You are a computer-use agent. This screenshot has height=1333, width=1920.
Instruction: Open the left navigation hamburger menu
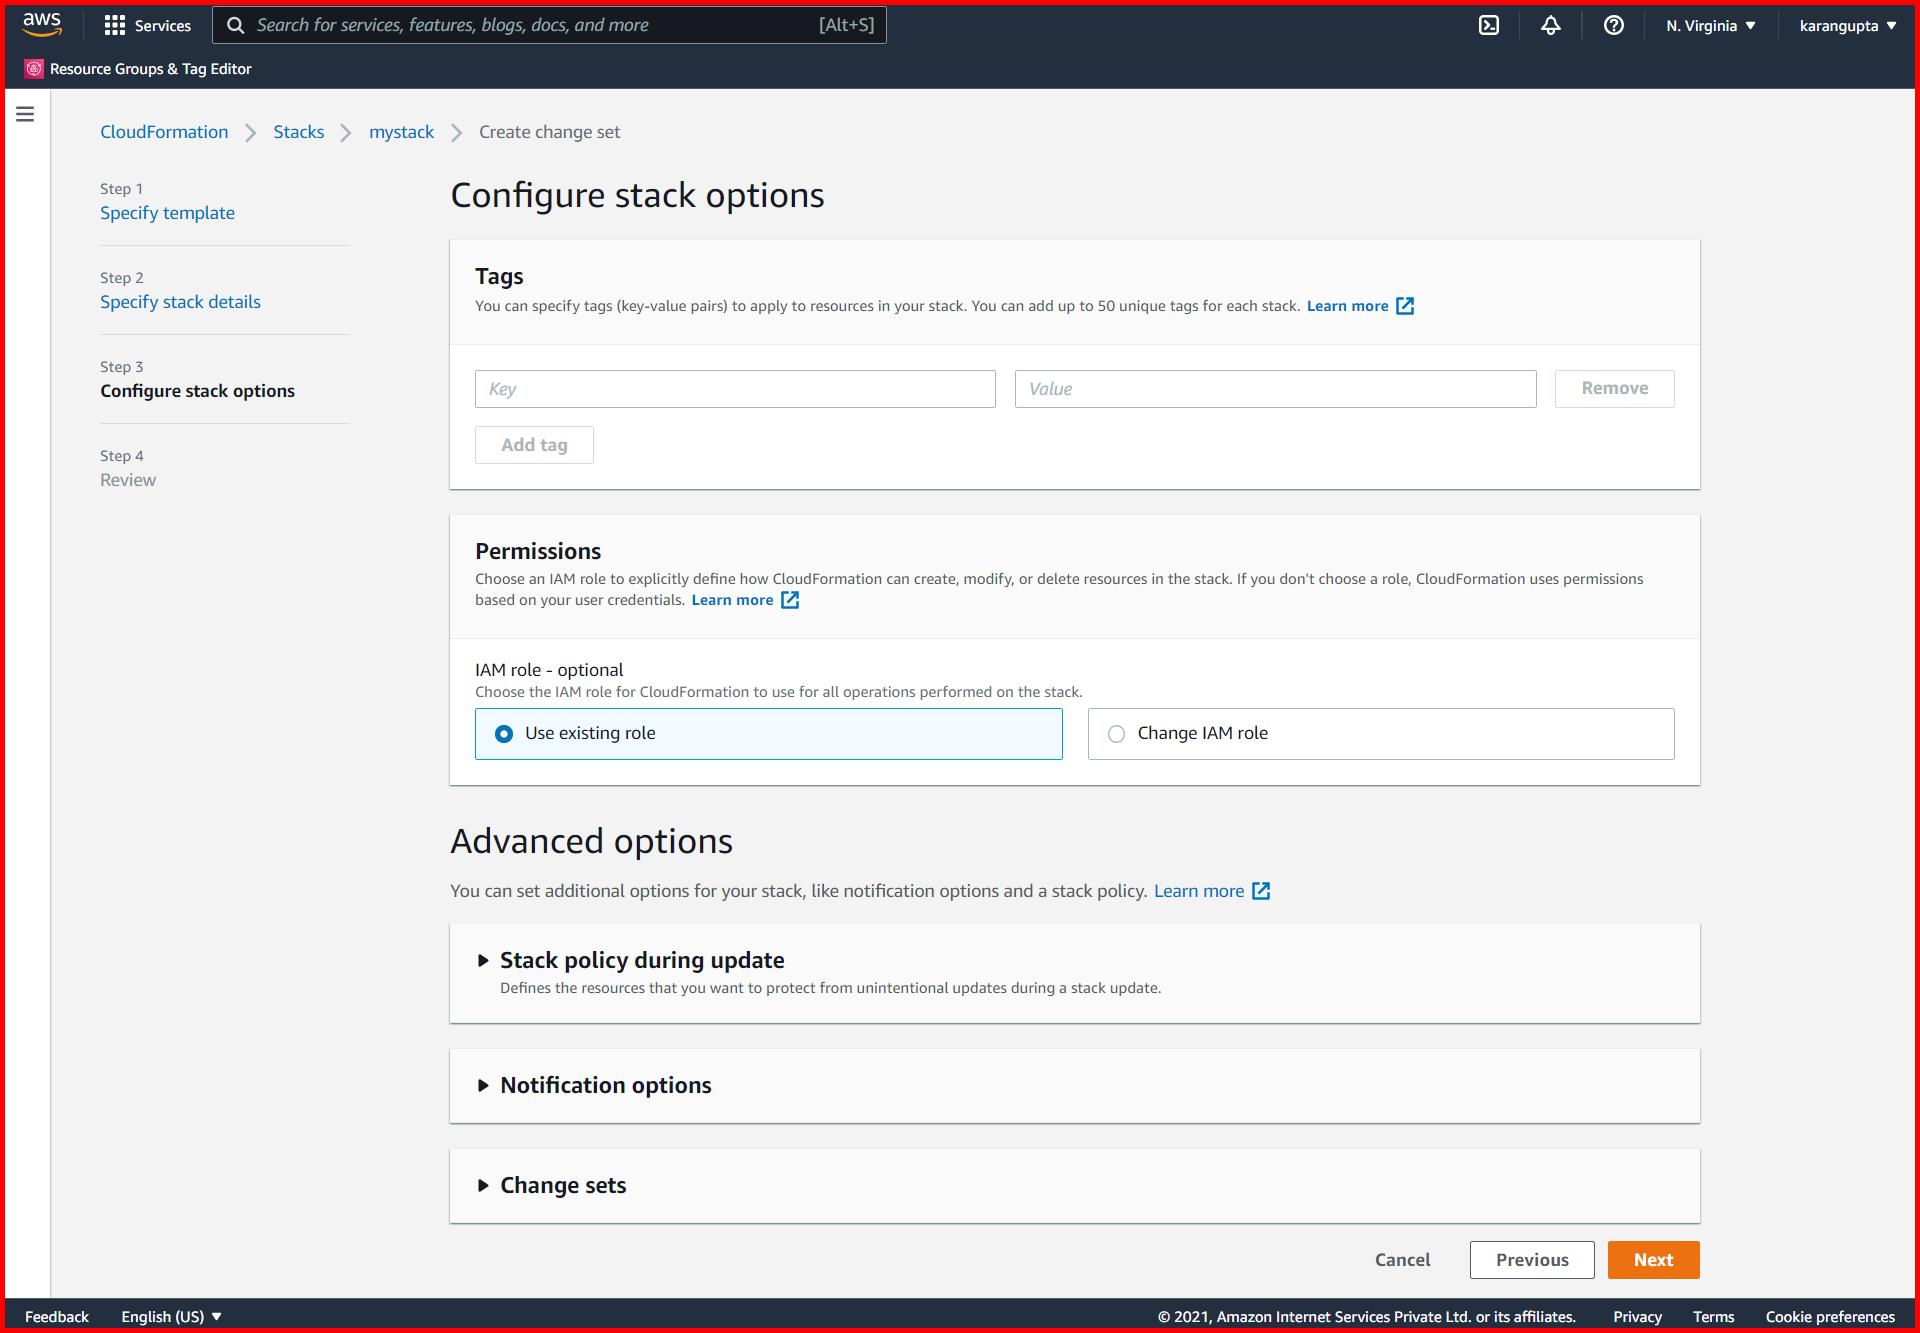click(x=25, y=113)
